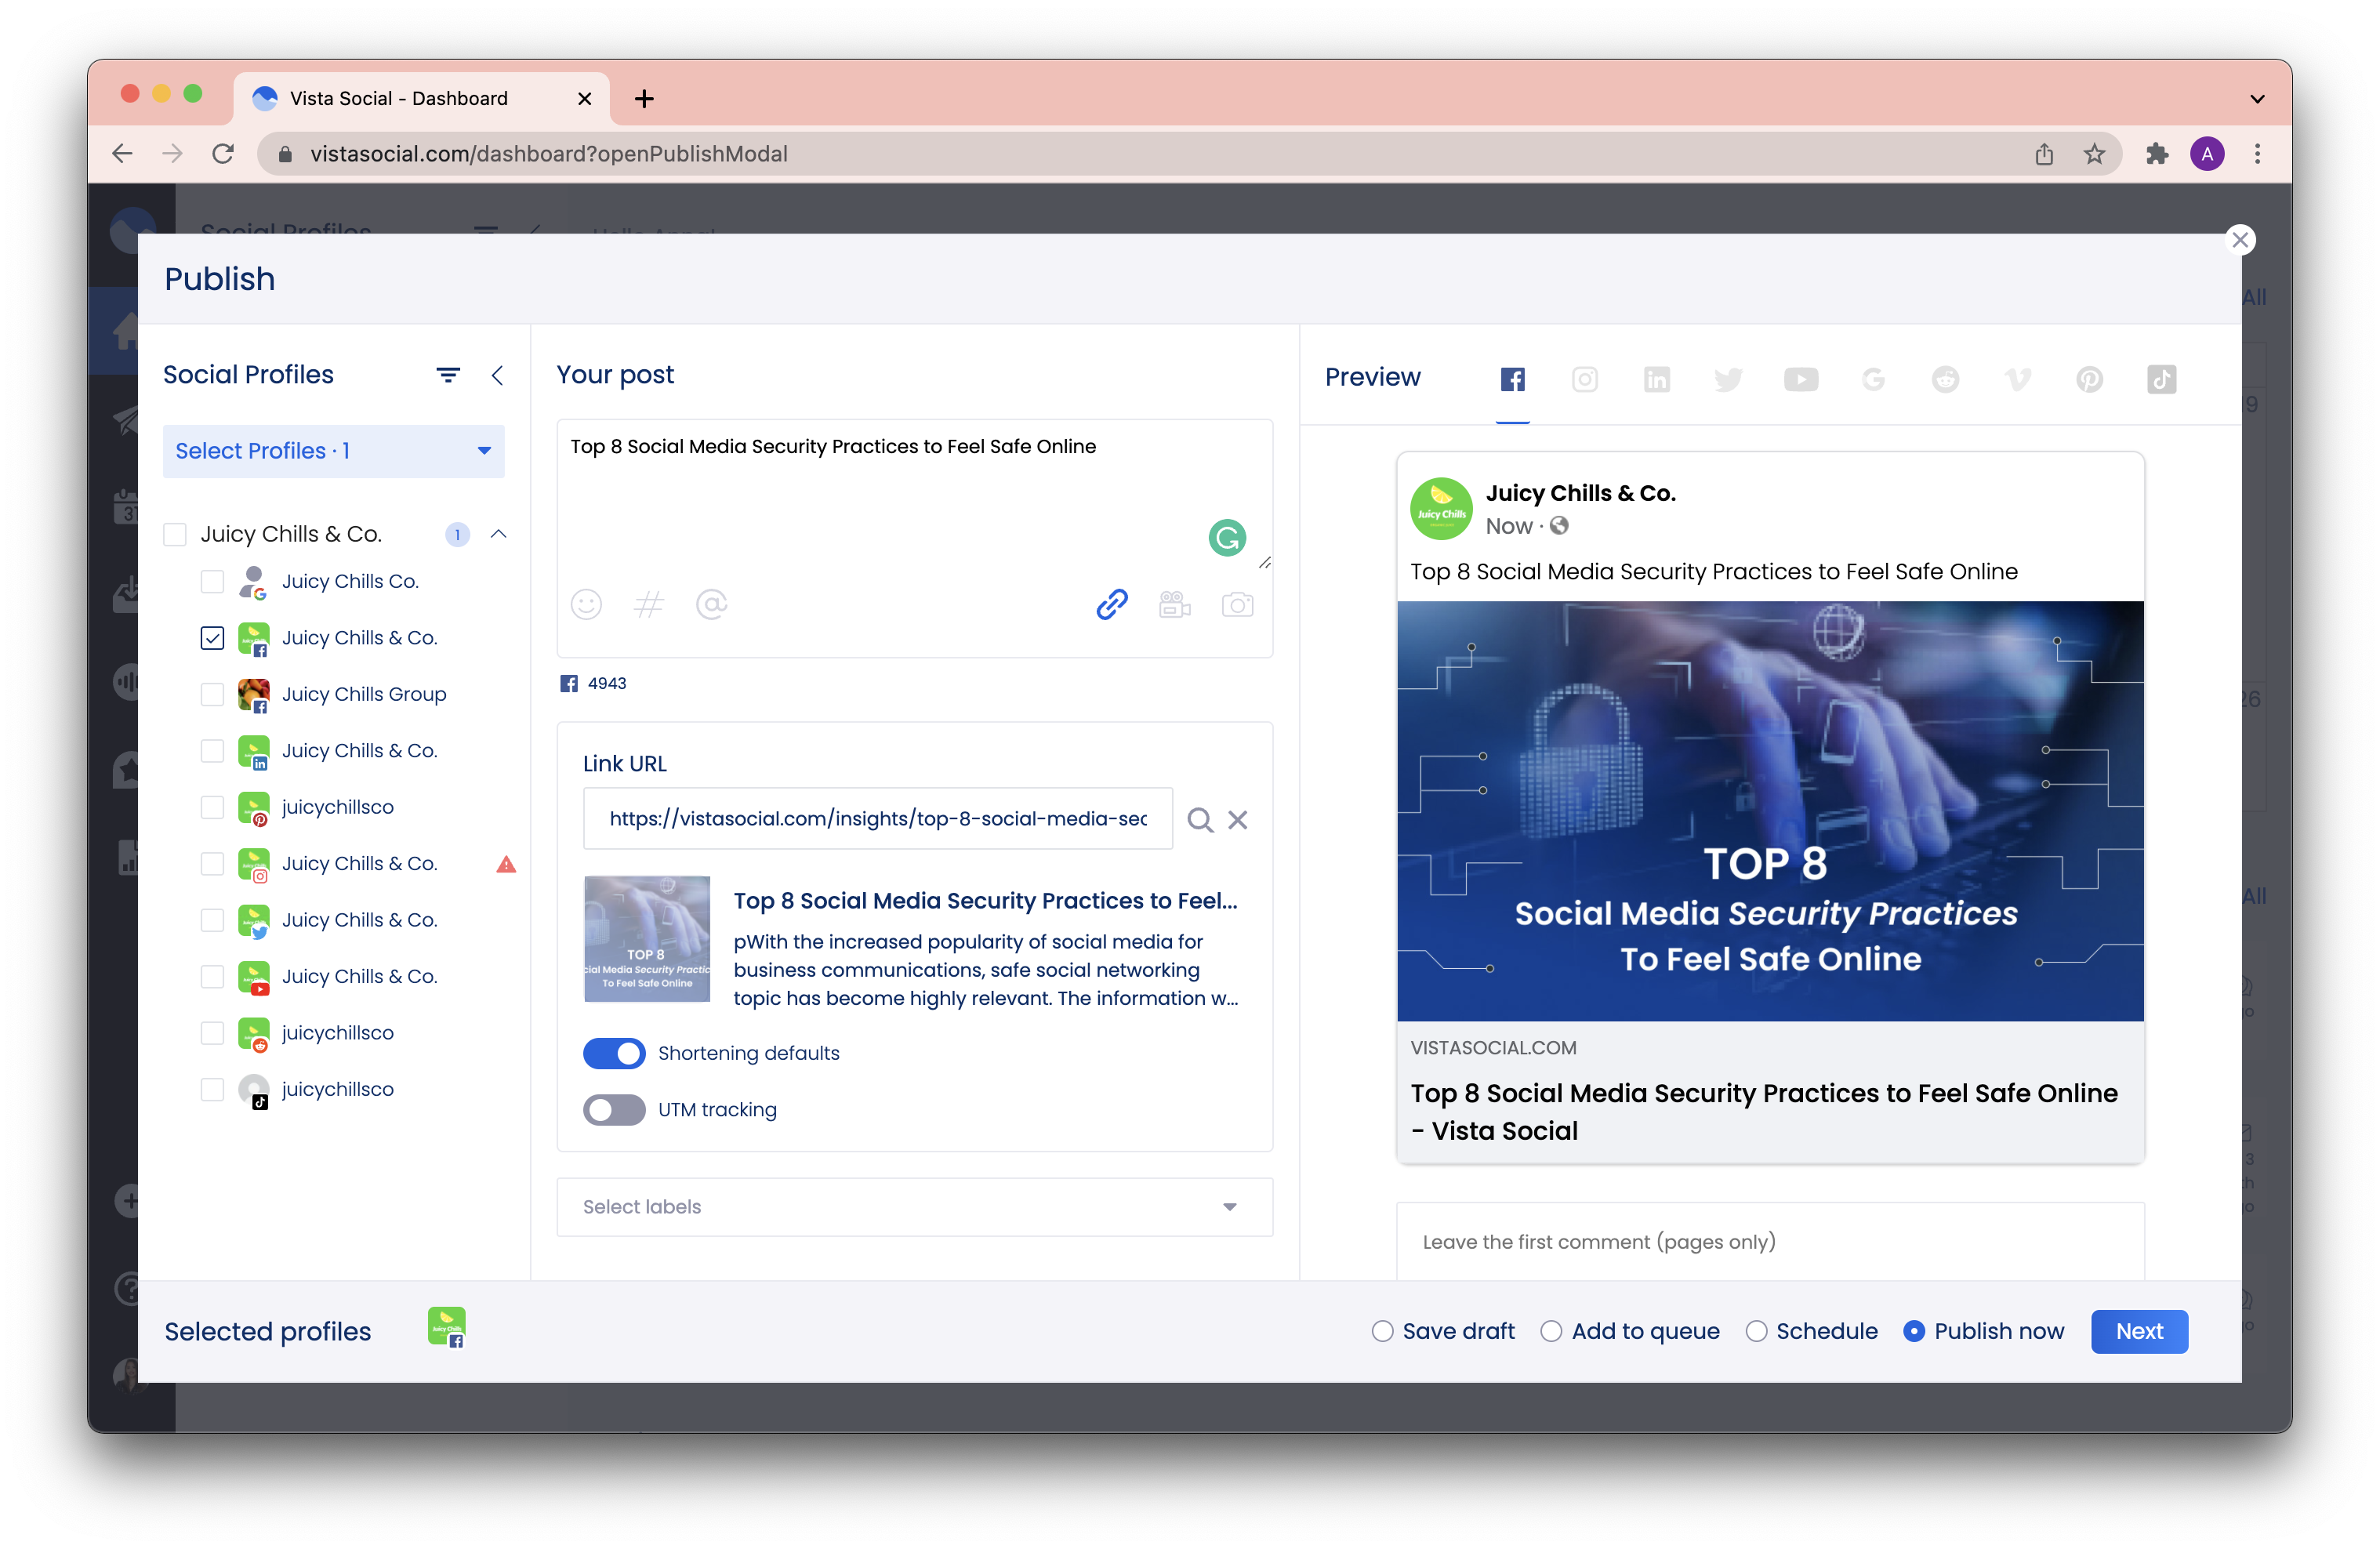Open Chrome three-dot menu
2380x1549 pixels.
tap(2257, 154)
